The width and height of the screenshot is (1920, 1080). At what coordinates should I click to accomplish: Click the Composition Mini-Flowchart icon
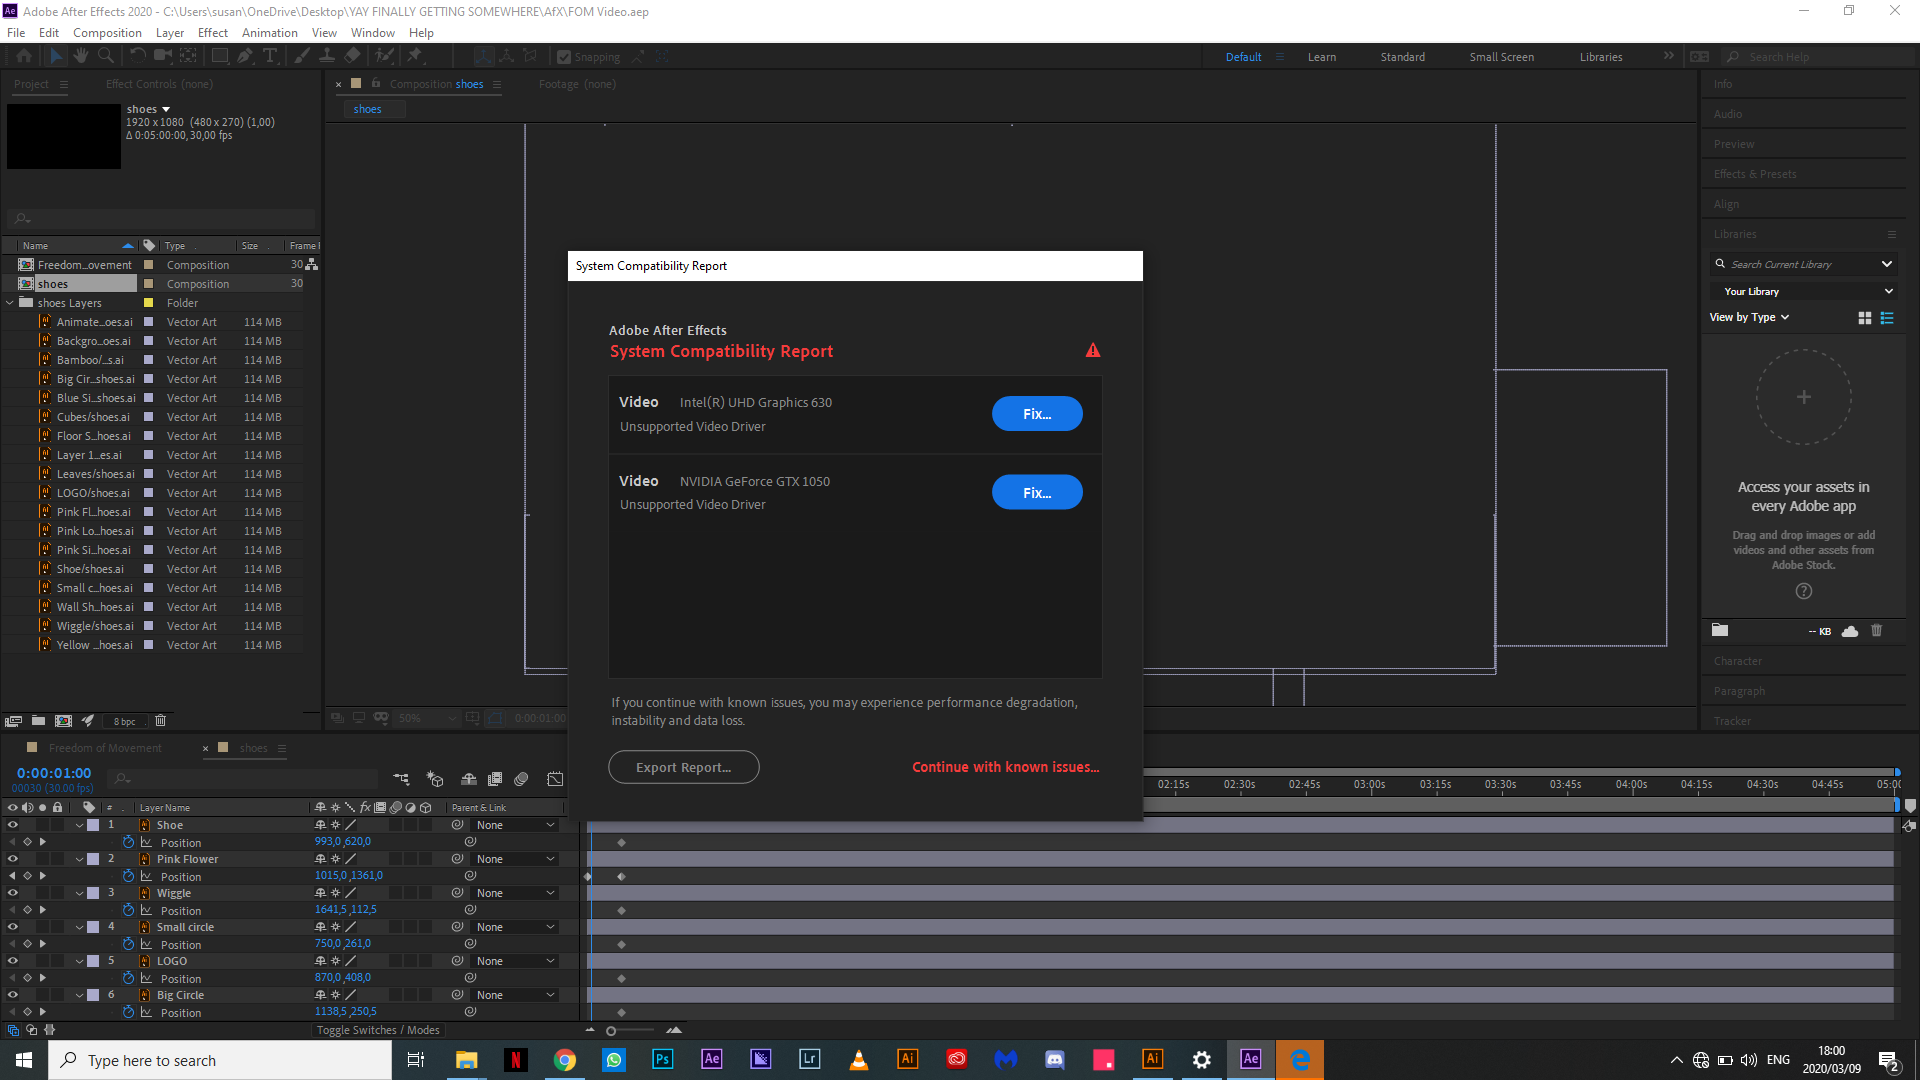(401, 779)
